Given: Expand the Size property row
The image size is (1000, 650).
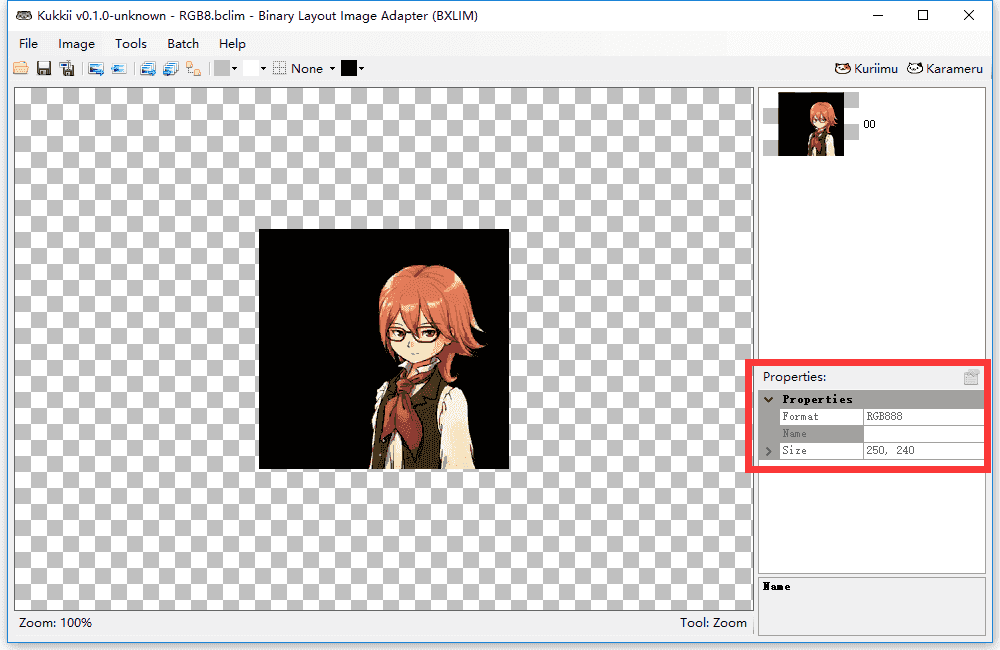Looking at the screenshot, I should 768,451.
